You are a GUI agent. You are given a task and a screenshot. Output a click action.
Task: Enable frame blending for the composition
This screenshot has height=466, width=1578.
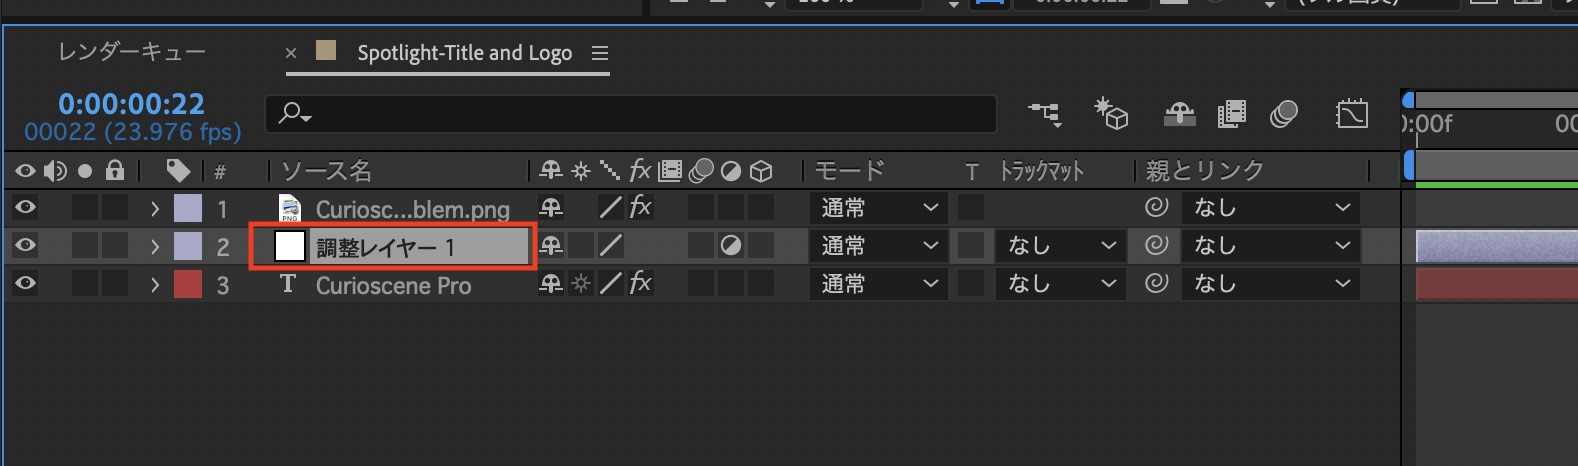point(1231,114)
